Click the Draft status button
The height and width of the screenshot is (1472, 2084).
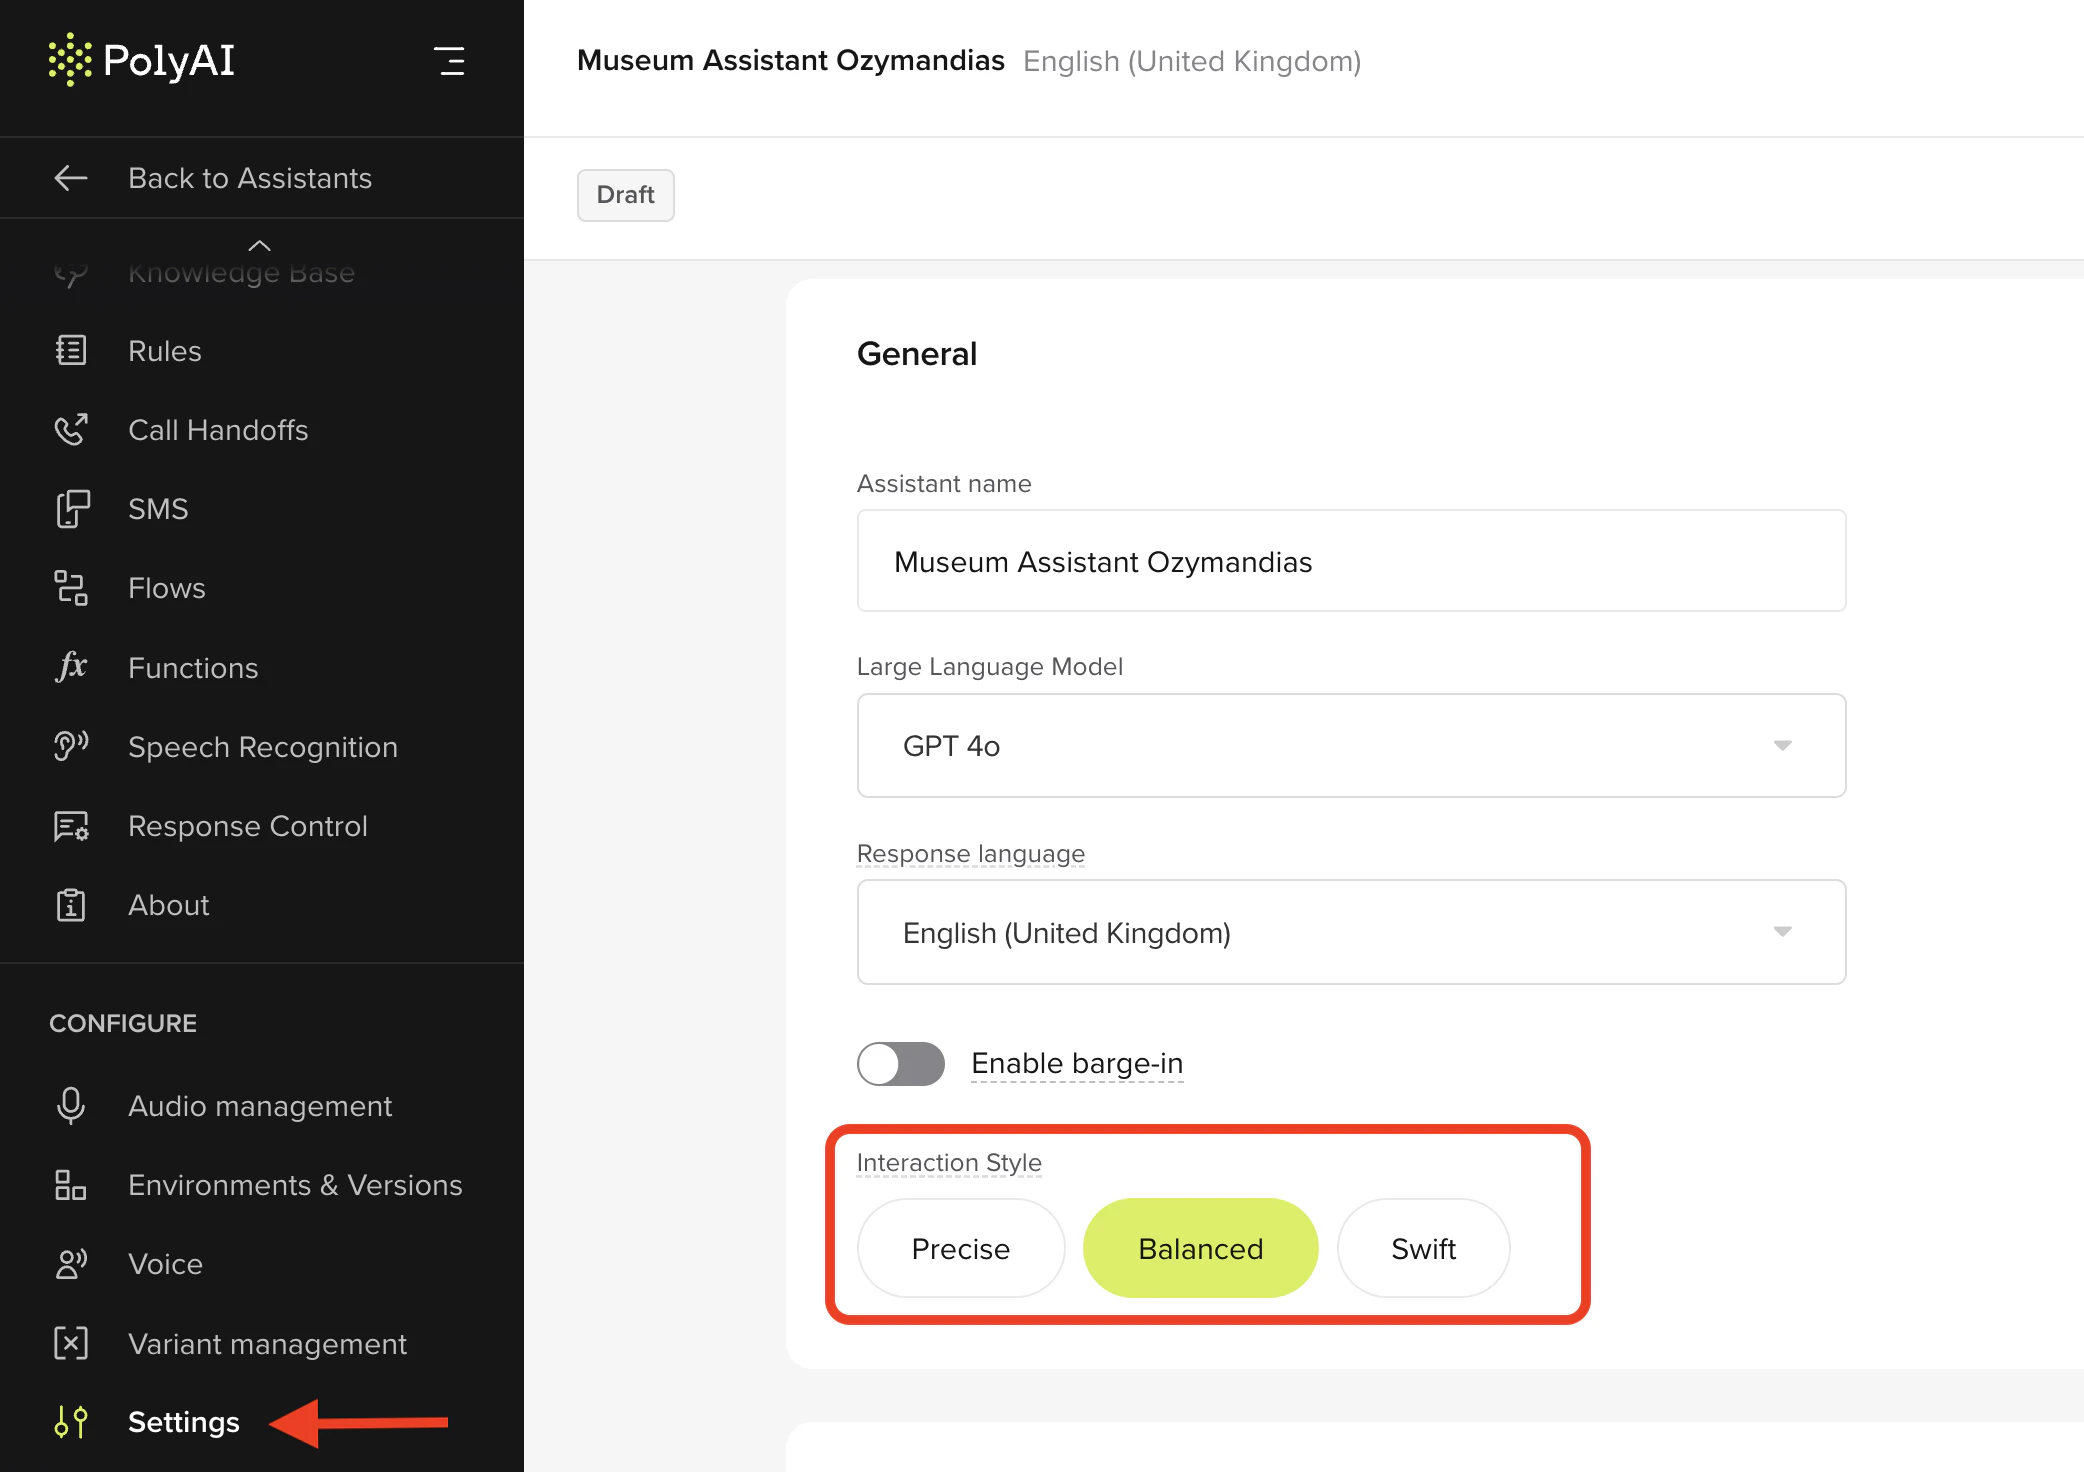pos(625,195)
